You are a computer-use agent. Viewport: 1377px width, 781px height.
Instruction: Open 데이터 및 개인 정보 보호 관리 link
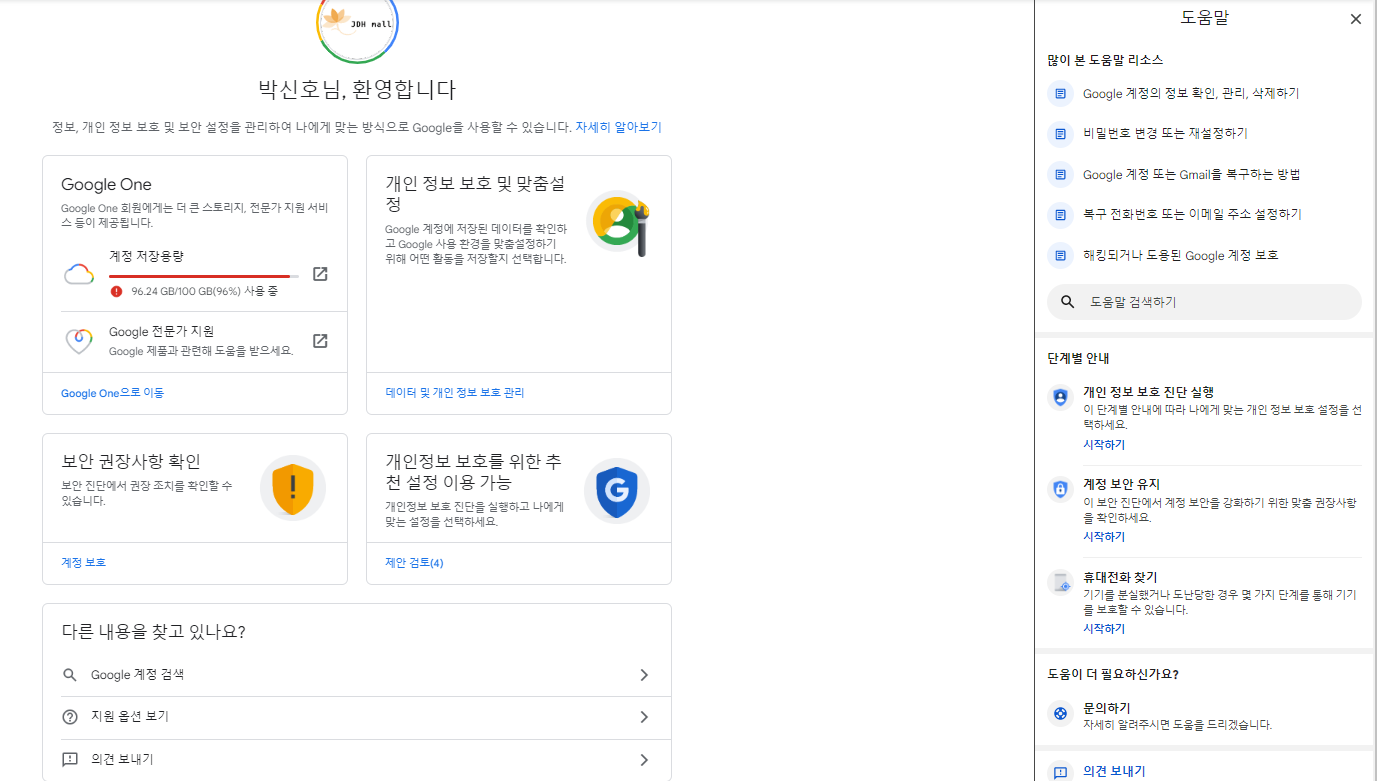[x=455, y=393]
